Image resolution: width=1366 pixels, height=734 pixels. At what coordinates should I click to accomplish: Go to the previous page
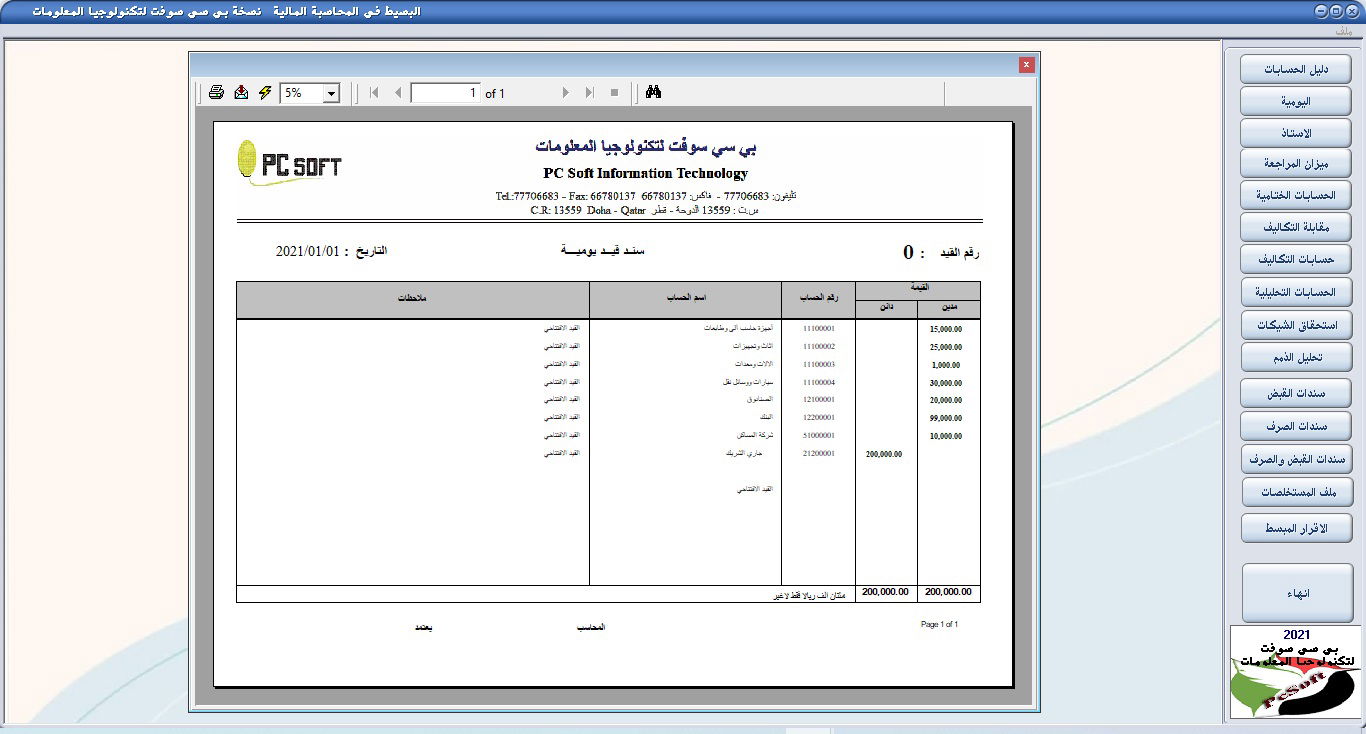coord(398,91)
